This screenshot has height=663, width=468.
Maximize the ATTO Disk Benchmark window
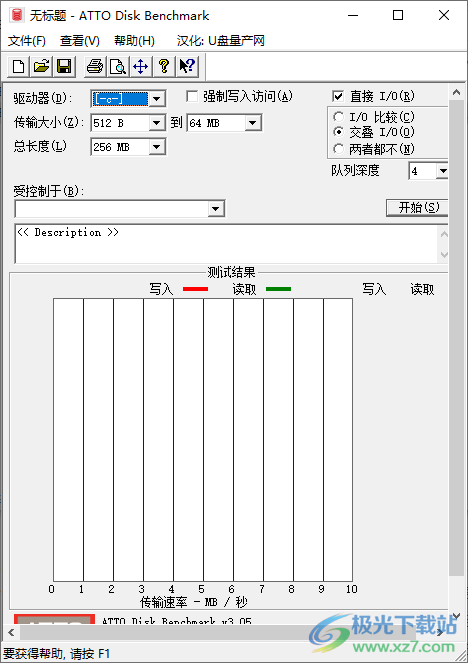(x=398, y=16)
